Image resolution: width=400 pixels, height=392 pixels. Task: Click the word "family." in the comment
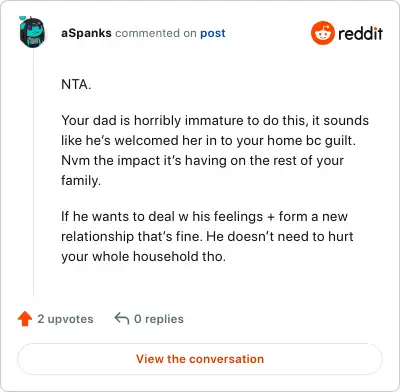point(81,180)
